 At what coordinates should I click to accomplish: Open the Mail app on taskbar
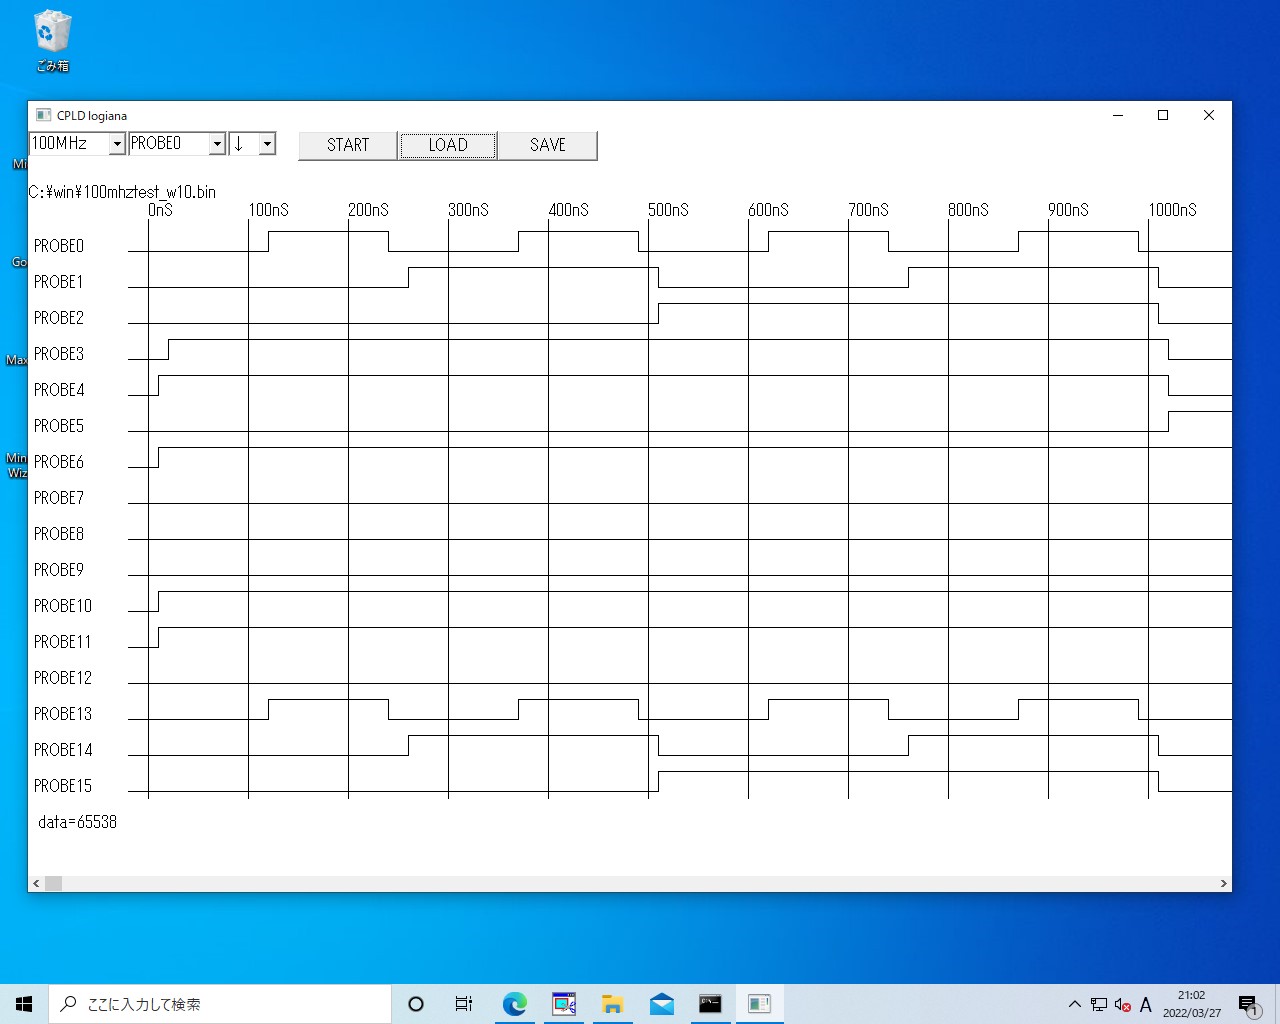[661, 1004]
